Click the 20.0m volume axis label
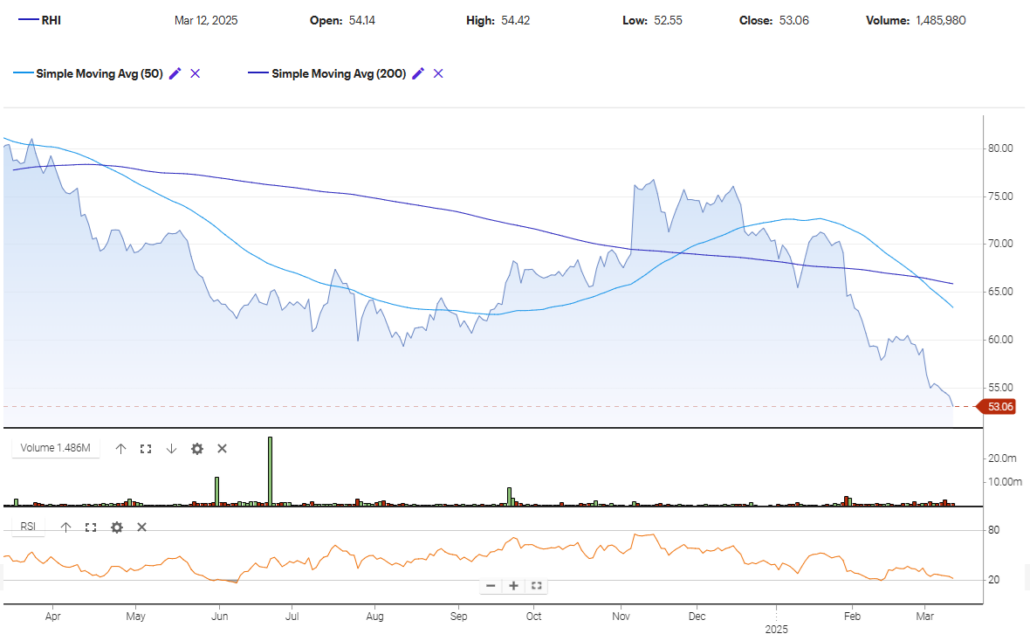Screen dimensions: 1030x634 coord(1002,458)
